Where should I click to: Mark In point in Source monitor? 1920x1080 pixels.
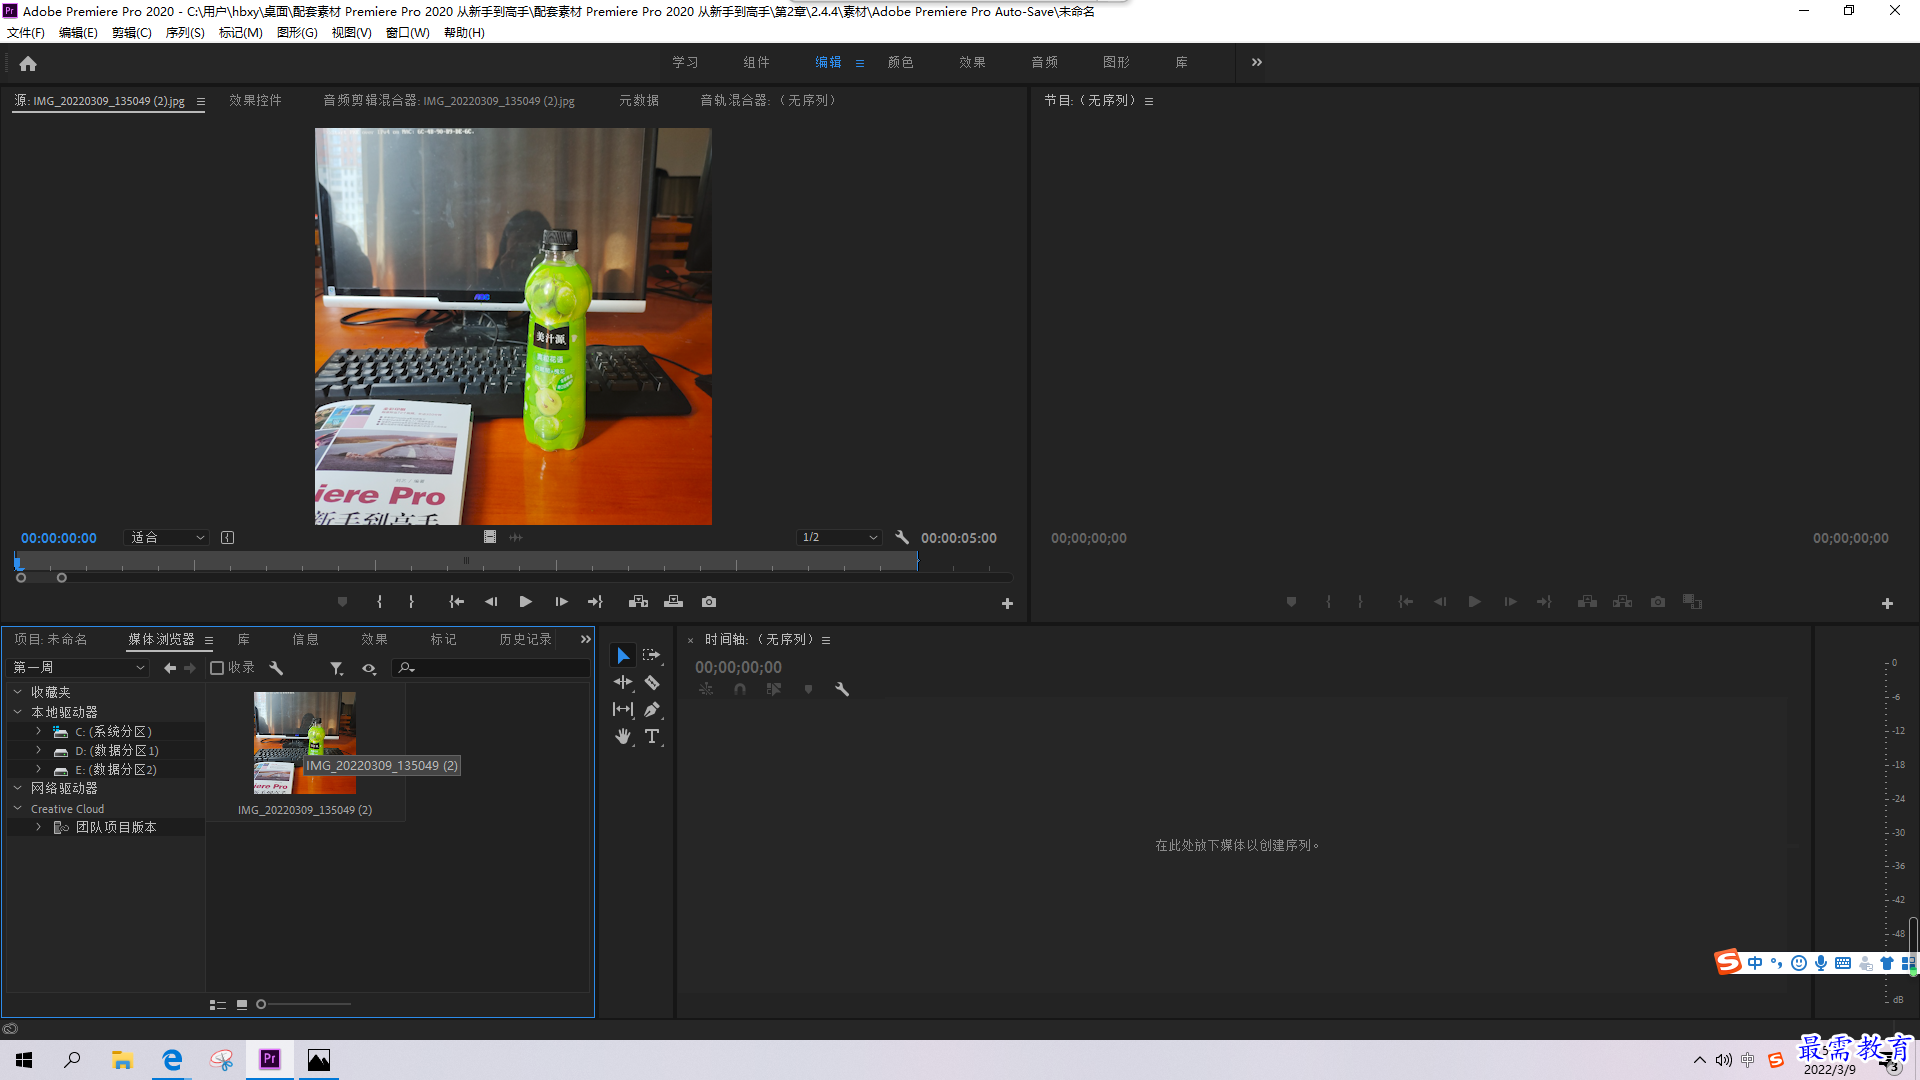[x=379, y=602]
